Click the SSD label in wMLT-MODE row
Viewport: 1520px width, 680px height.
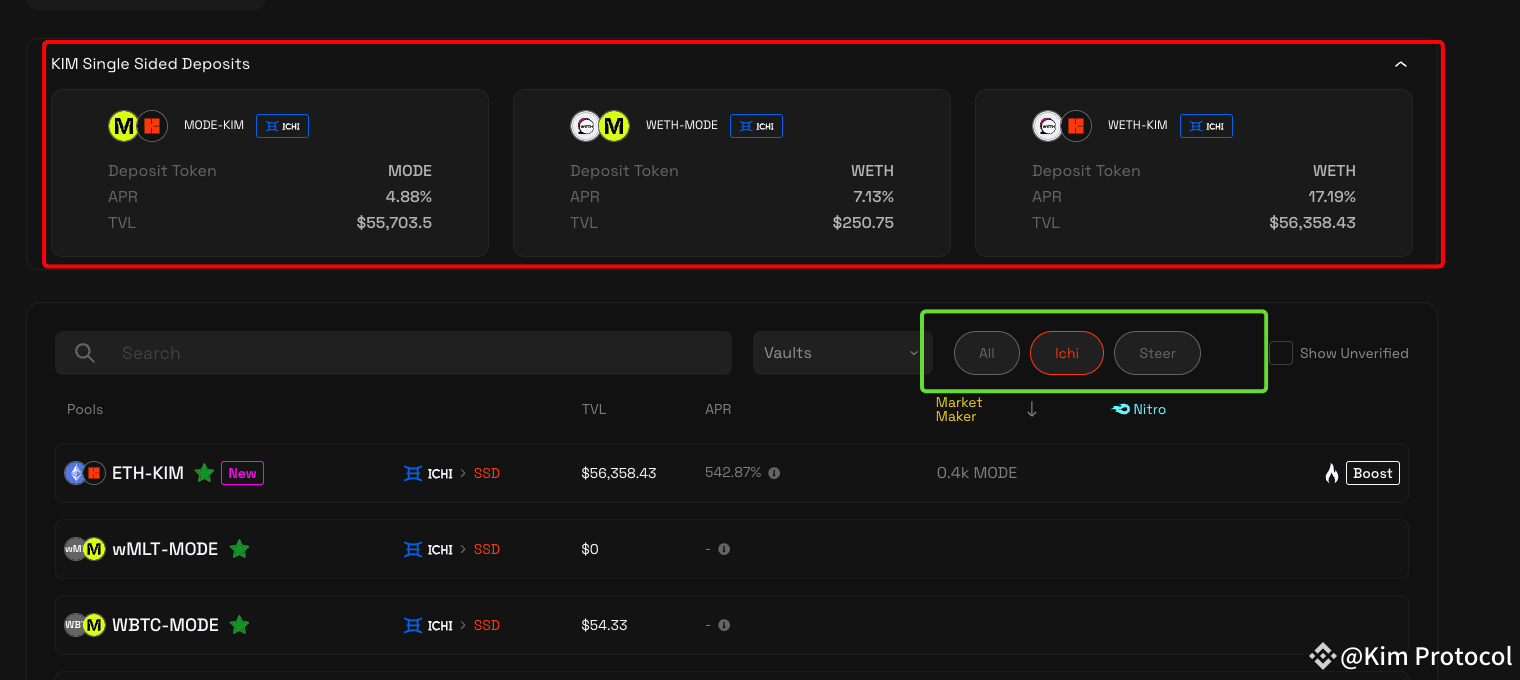[487, 549]
